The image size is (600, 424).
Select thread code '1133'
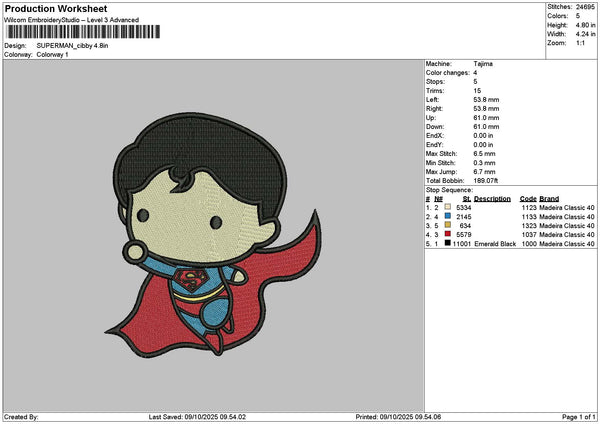(x=529, y=217)
